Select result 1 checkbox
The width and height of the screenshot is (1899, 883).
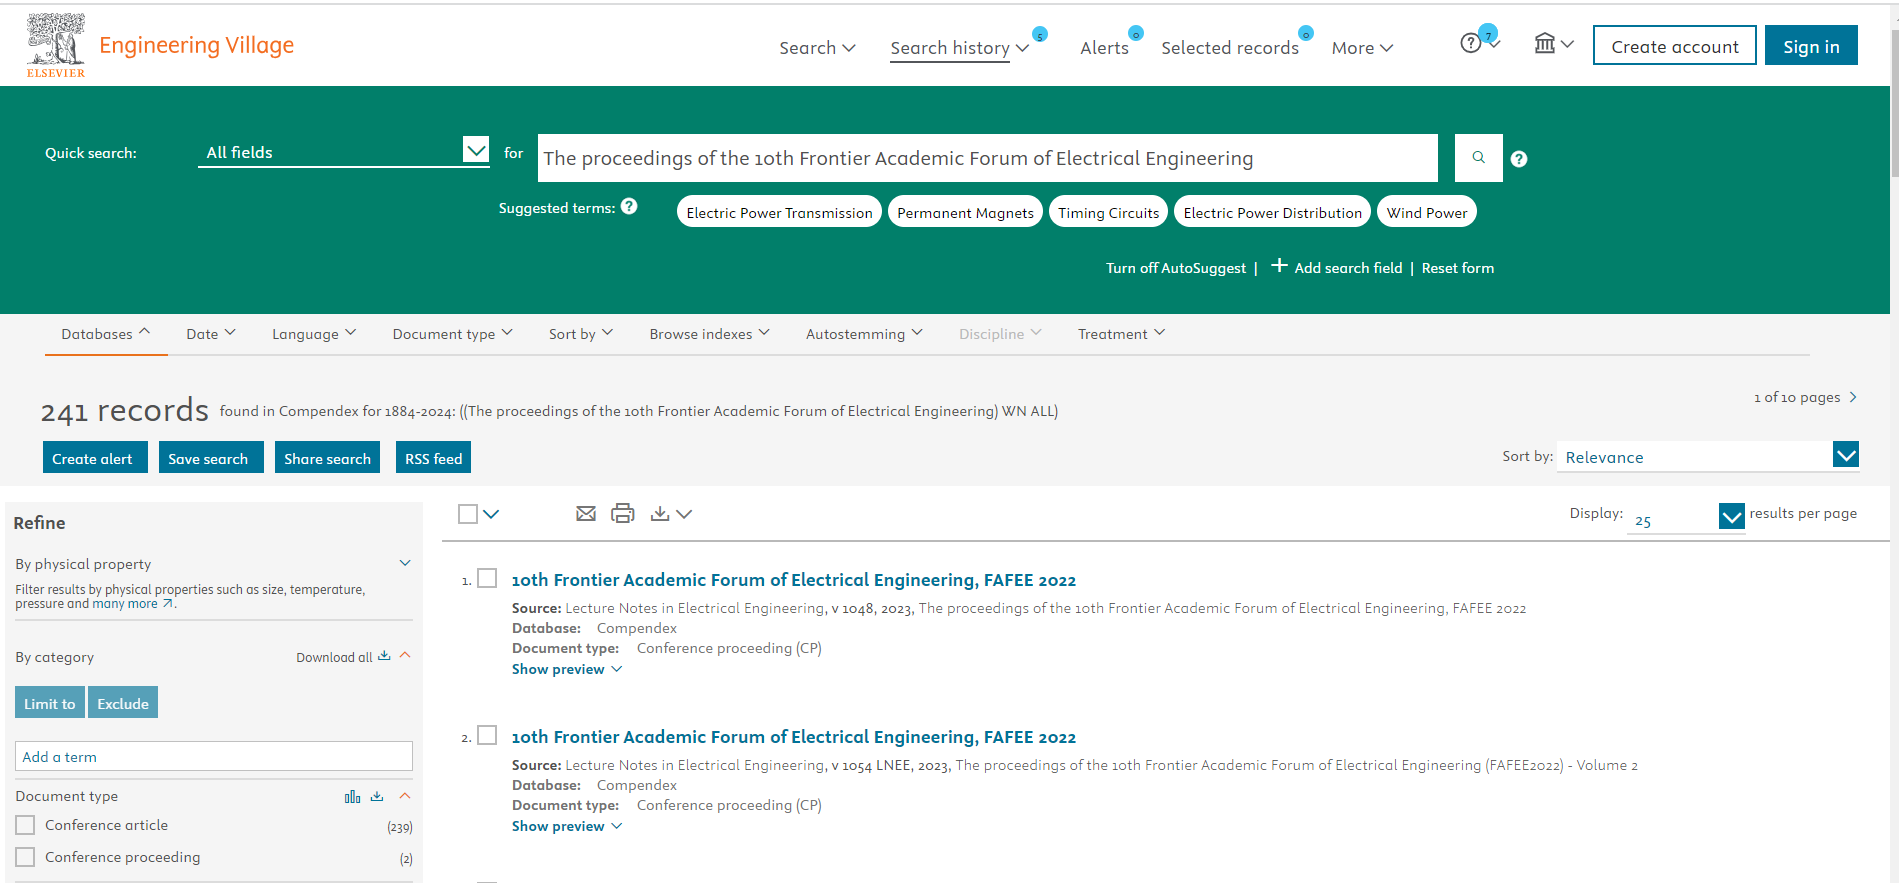coord(487,578)
